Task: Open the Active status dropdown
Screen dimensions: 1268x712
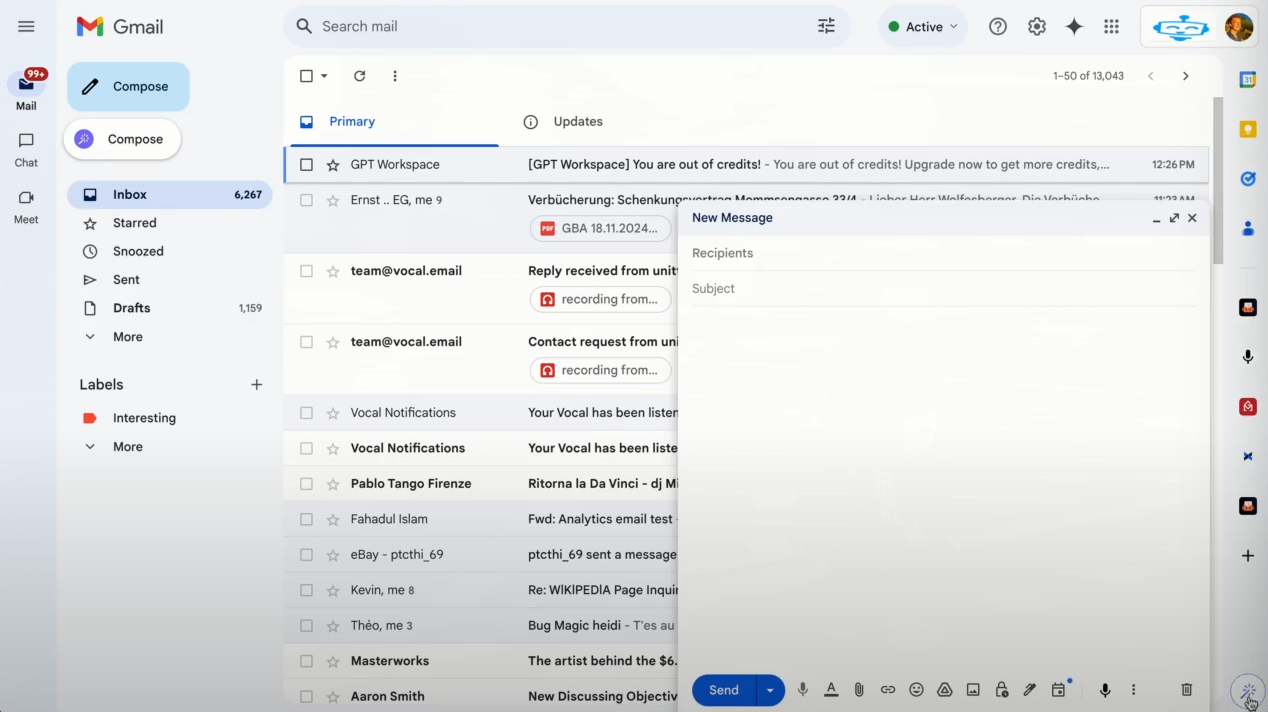Action: (x=922, y=27)
